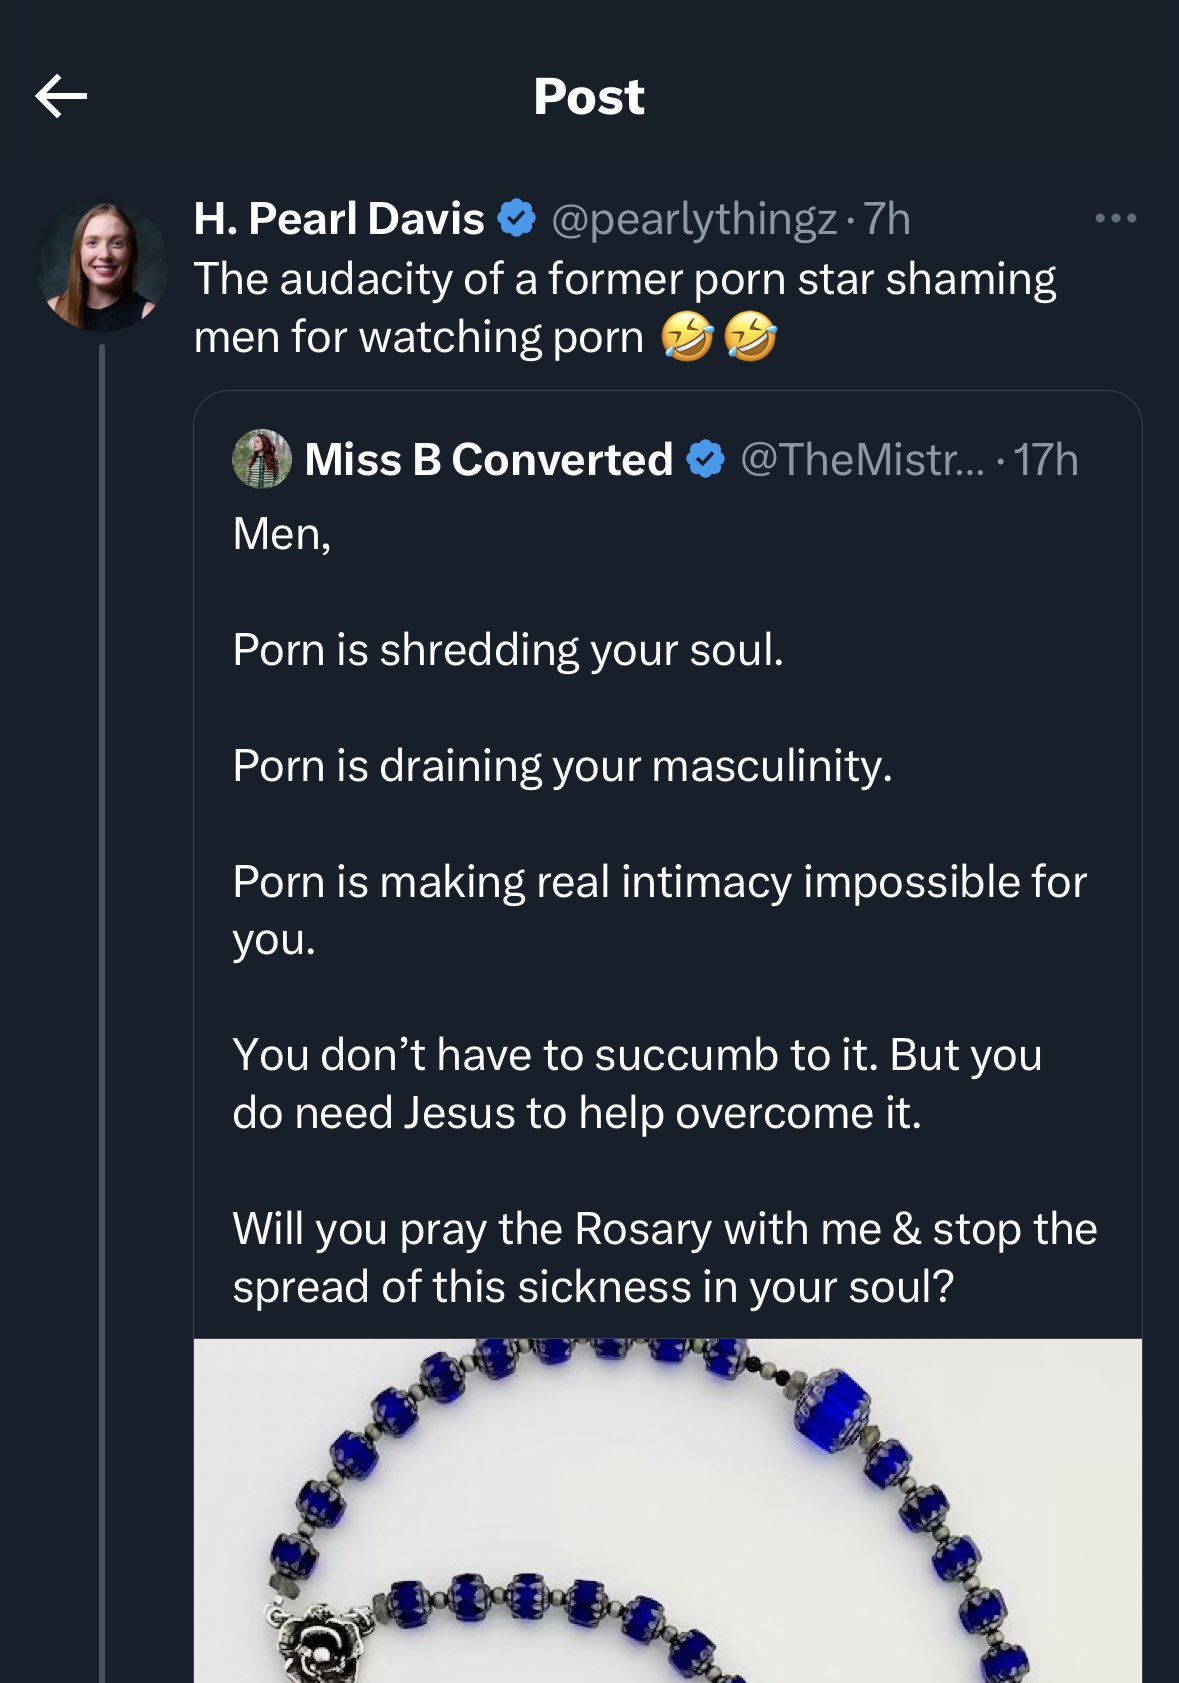This screenshot has width=1179, height=1683.
Task: Tap the first laughing emoji
Action: (687, 337)
